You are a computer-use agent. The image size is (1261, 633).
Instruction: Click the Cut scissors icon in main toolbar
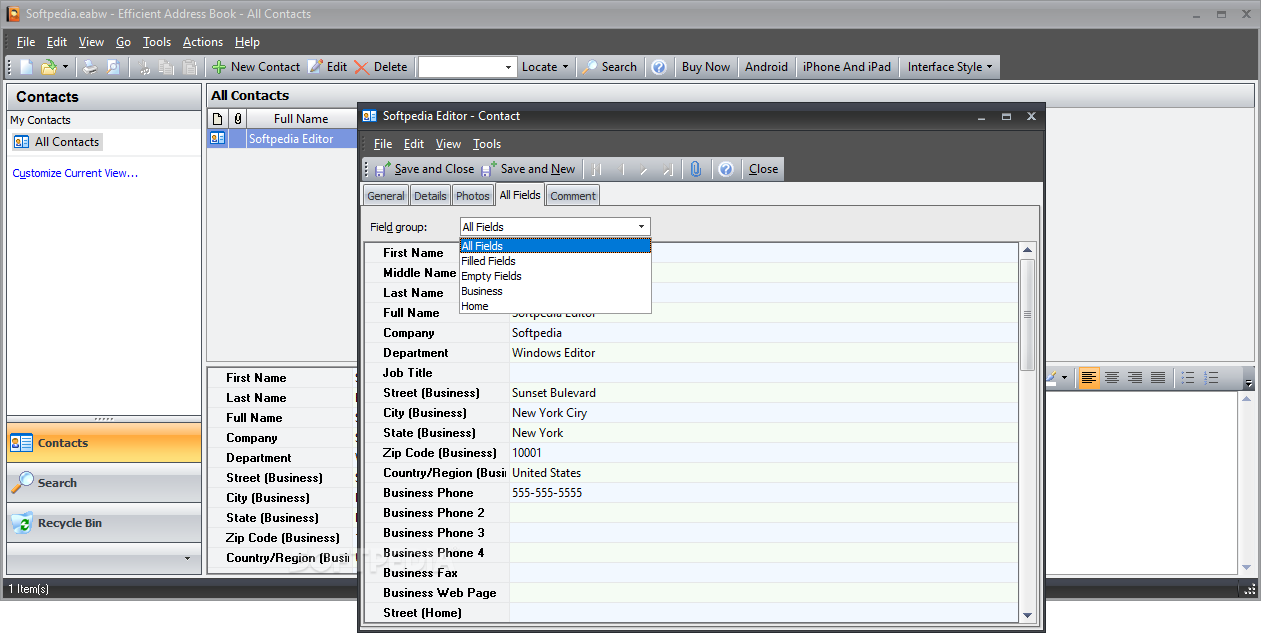point(145,67)
